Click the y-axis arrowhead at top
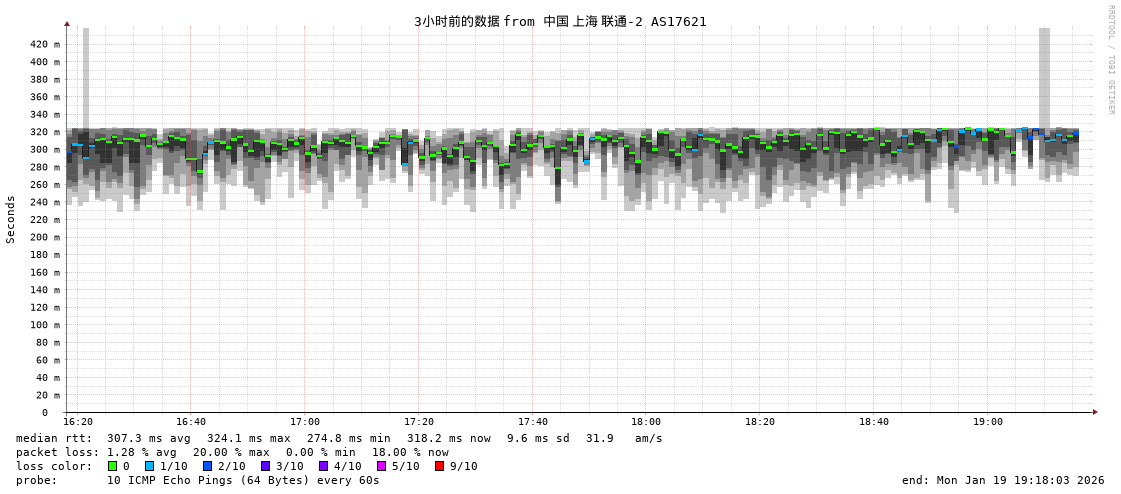This screenshot has width=1121, height=494. point(67,23)
